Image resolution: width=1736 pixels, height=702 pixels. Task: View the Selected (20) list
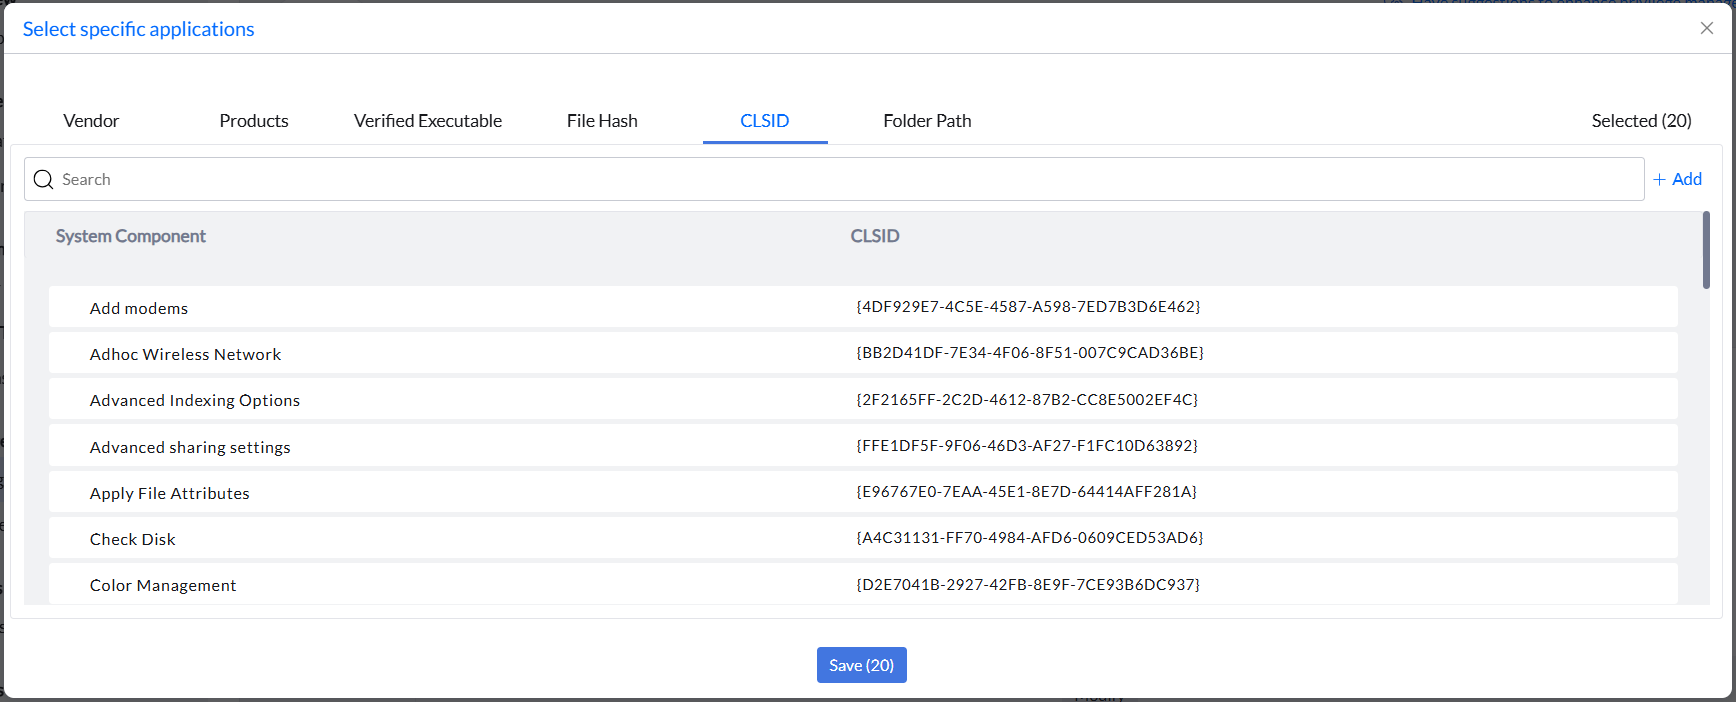pyautogui.click(x=1641, y=121)
